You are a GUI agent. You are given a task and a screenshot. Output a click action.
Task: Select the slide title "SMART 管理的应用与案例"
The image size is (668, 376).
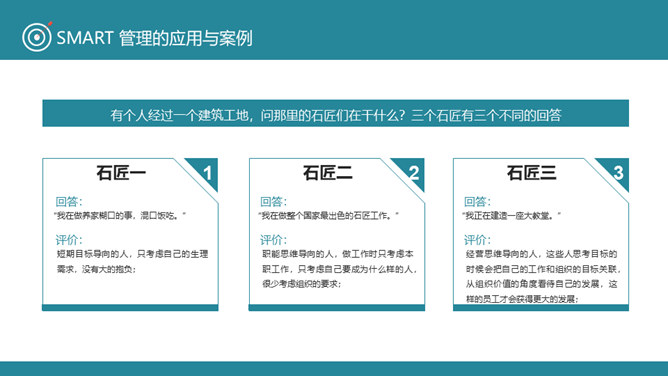[x=155, y=38]
